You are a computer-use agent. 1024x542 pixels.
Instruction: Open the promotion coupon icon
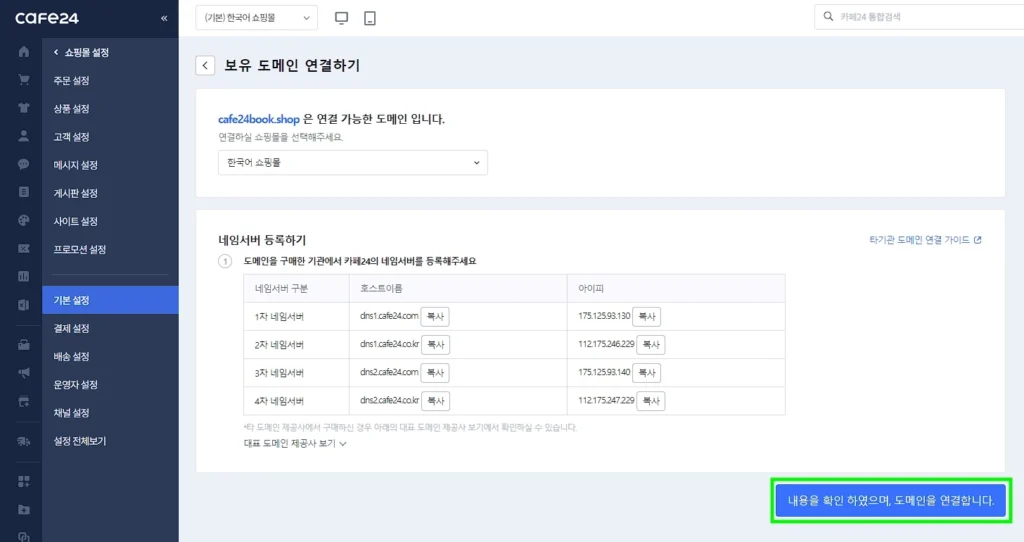click(24, 248)
